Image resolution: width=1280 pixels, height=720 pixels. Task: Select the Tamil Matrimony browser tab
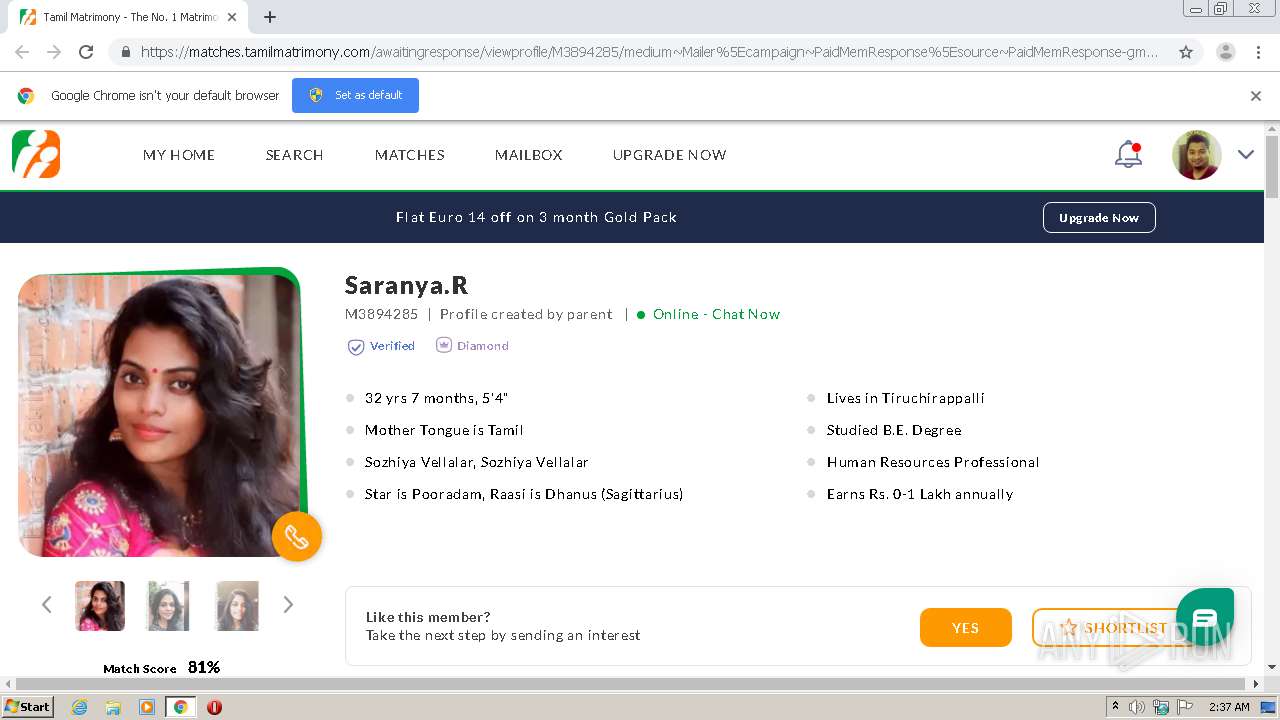click(128, 17)
